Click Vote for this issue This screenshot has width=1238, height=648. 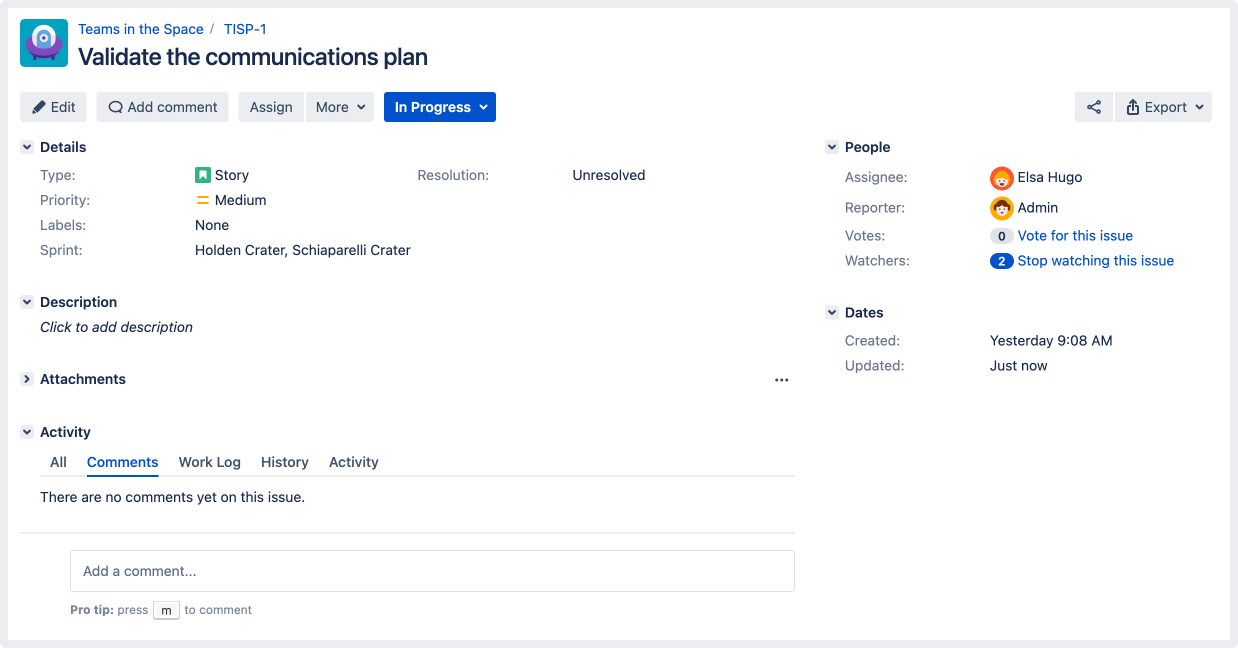1075,236
